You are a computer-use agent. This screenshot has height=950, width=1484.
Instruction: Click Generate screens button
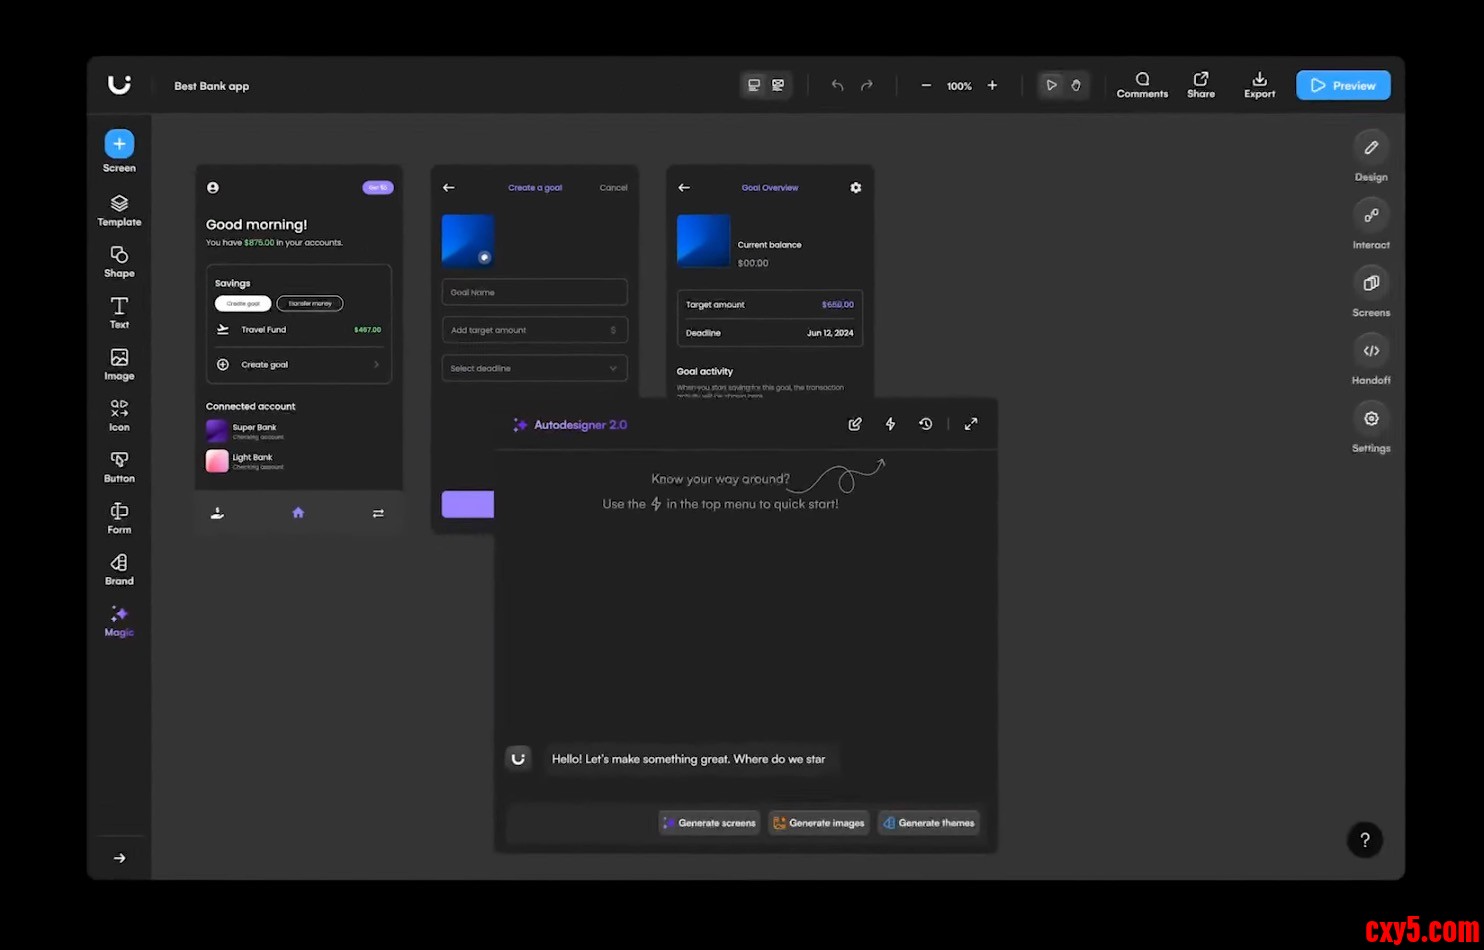[x=709, y=823]
